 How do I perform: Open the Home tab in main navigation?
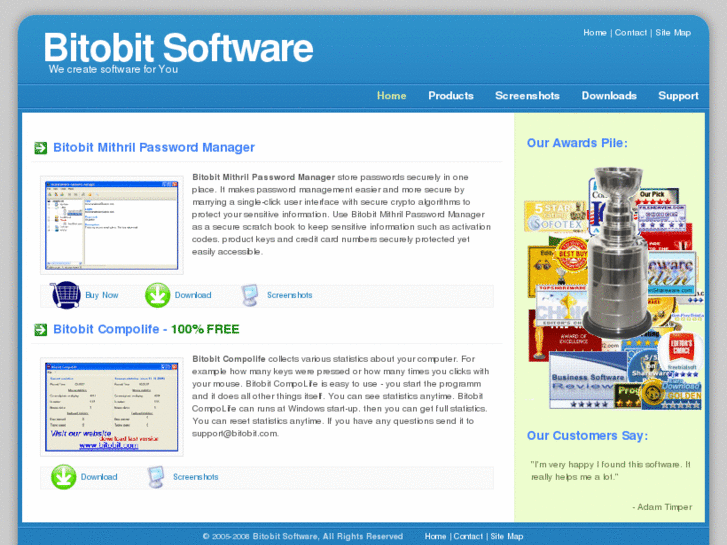click(391, 96)
